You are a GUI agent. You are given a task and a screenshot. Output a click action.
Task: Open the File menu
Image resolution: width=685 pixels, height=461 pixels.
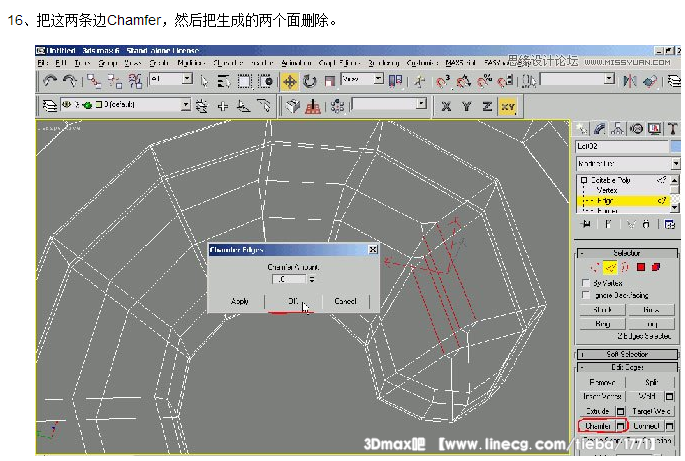coord(42,63)
